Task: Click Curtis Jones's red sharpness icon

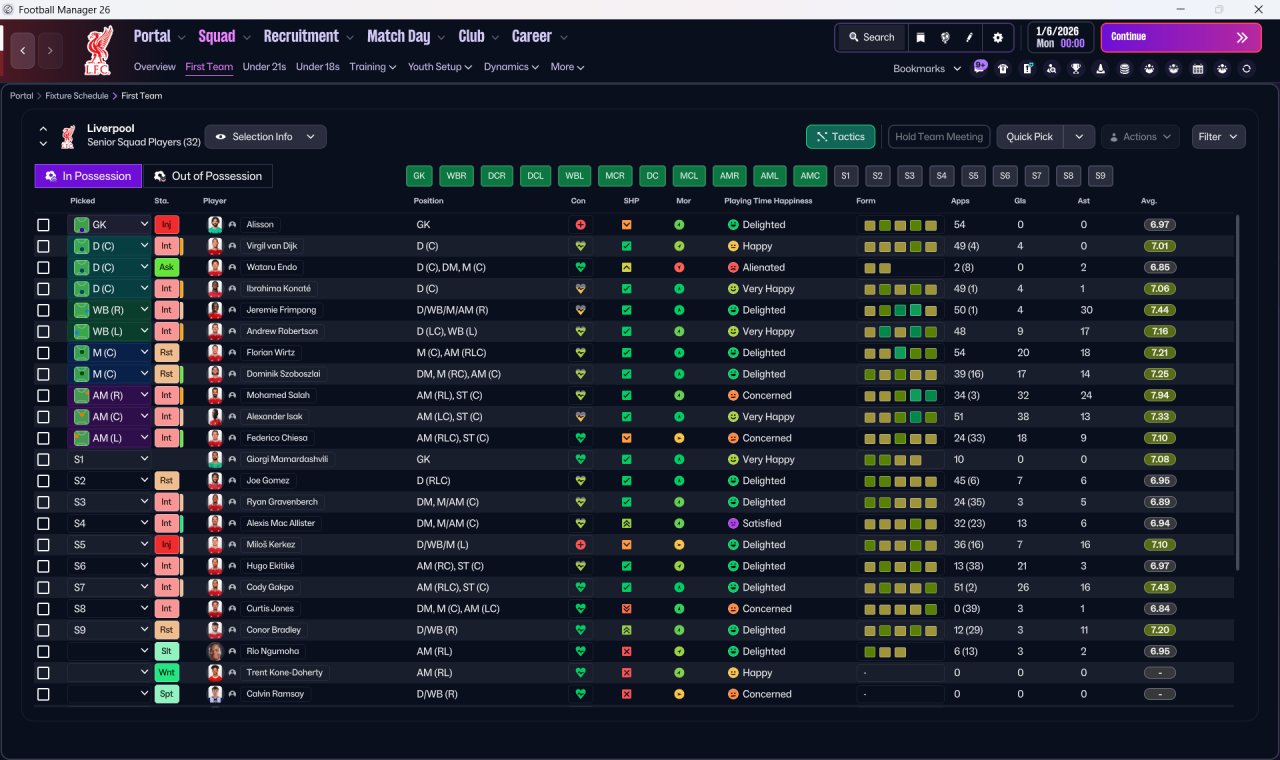Action: (x=627, y=608)
